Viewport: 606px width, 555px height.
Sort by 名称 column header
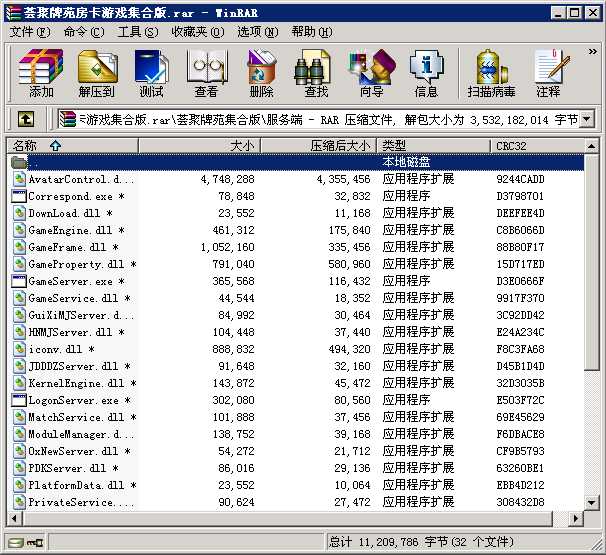pyautogui.click(x=73, y=146)
